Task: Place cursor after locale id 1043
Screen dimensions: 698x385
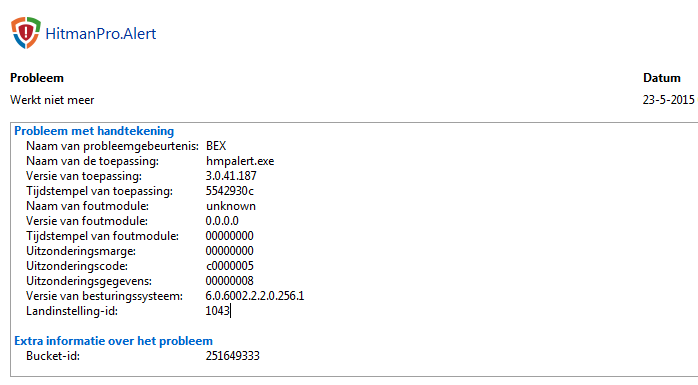Action: click(231, 311)
